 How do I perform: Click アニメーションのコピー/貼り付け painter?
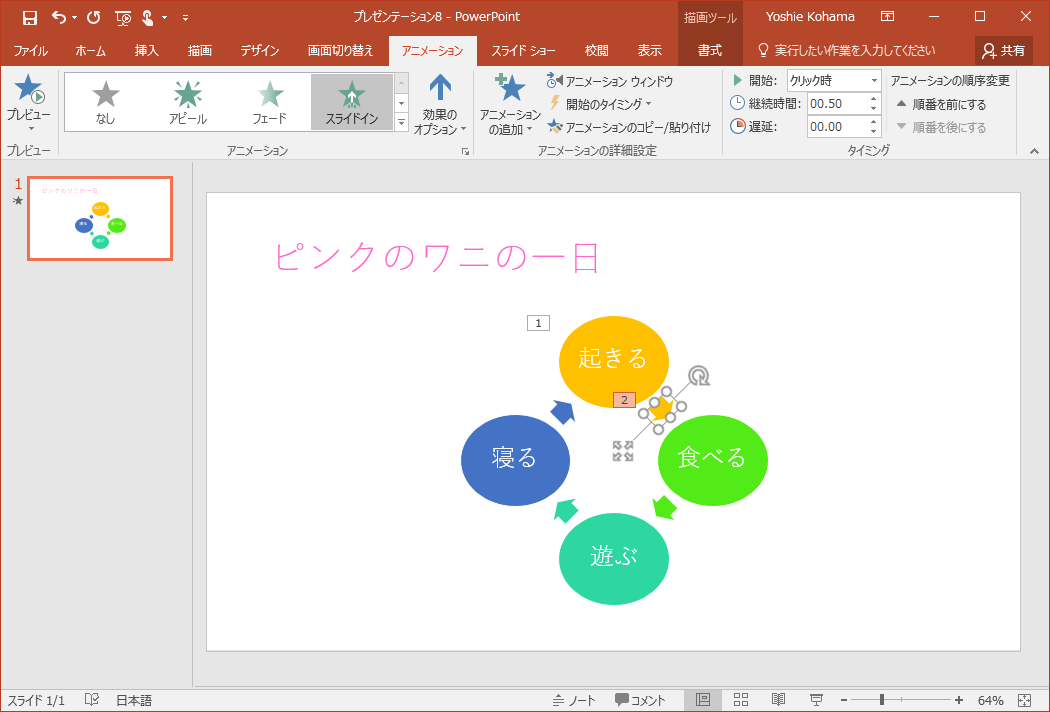629,127
